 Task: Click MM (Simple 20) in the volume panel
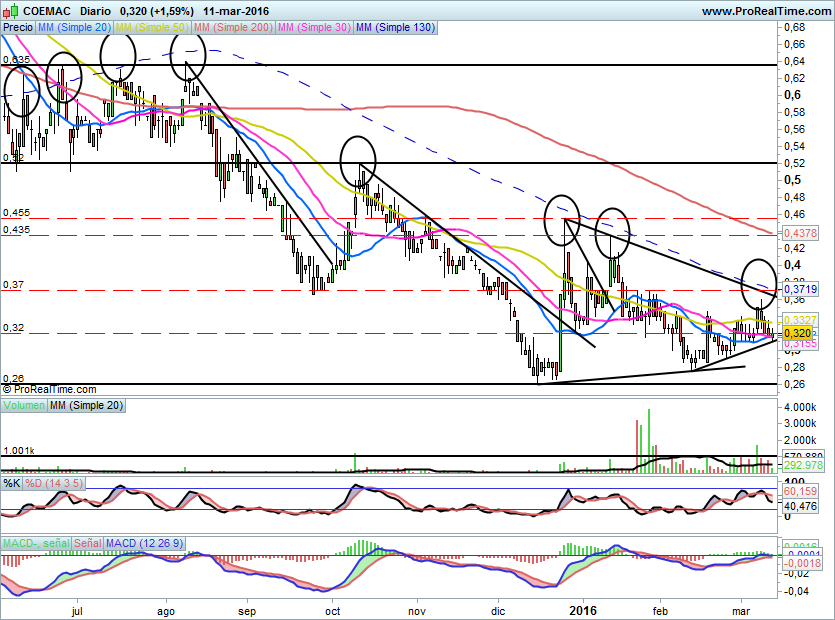pyautogui.click(x=89, y=405)
